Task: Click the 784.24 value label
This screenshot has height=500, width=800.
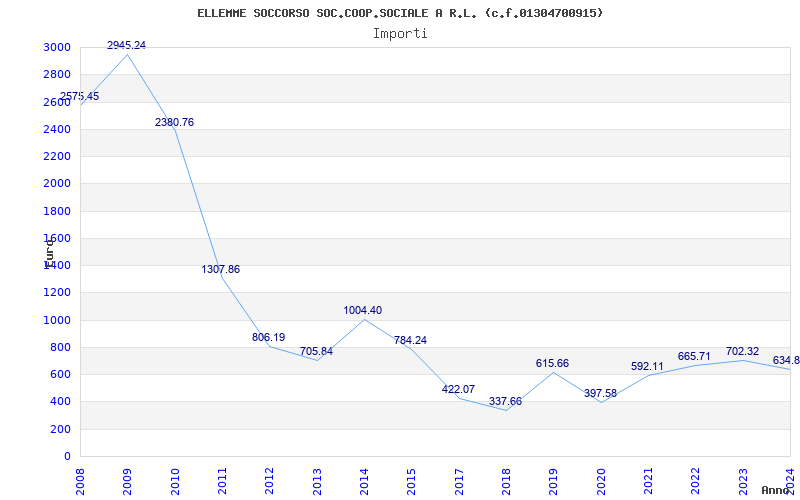Action: tap(410, 340)
